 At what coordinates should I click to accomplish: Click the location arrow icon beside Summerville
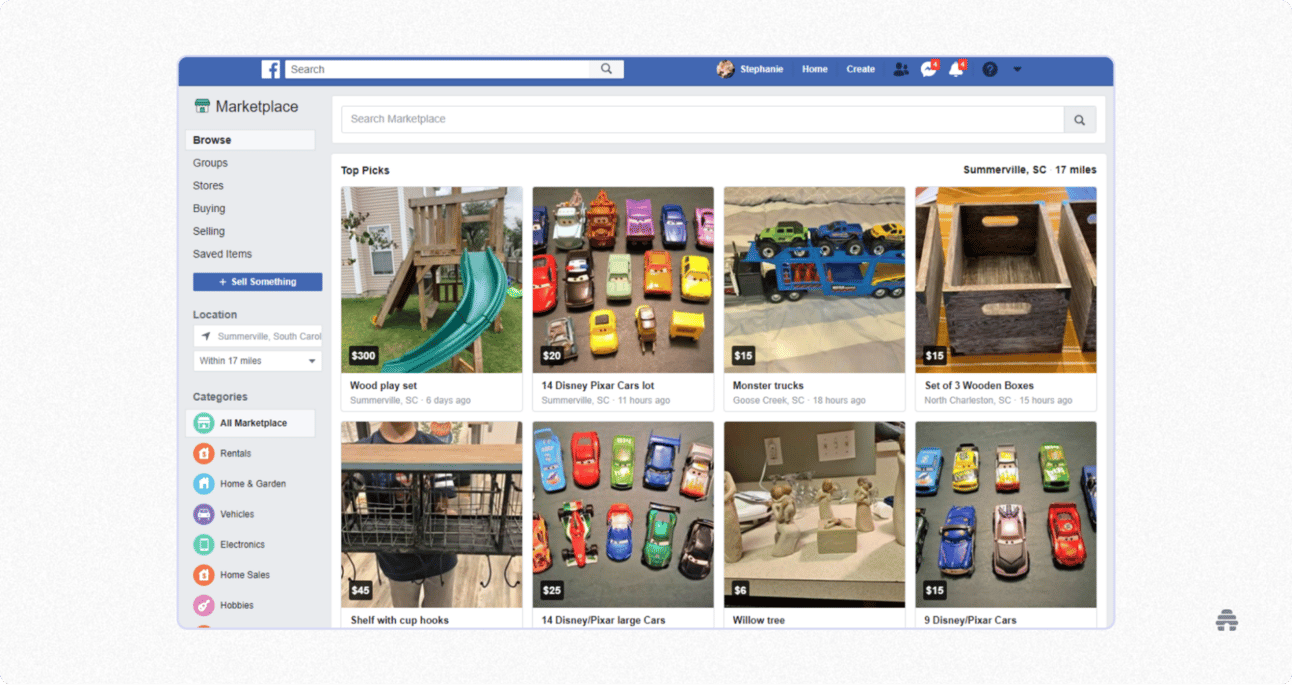206,336
